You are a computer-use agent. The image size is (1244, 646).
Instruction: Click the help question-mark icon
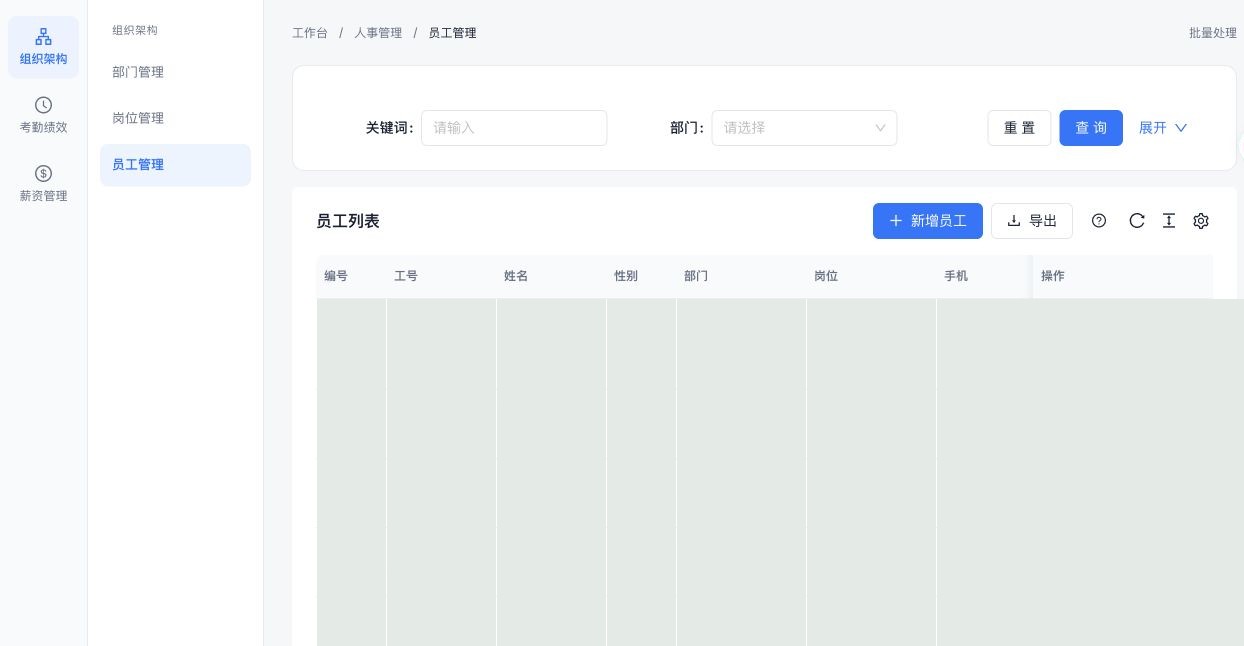click(x=1099, y=221)
